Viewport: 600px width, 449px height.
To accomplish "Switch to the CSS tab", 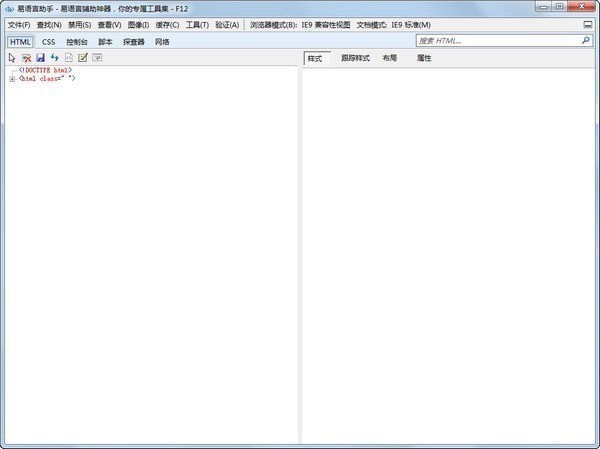I will [x=49, y=42].
